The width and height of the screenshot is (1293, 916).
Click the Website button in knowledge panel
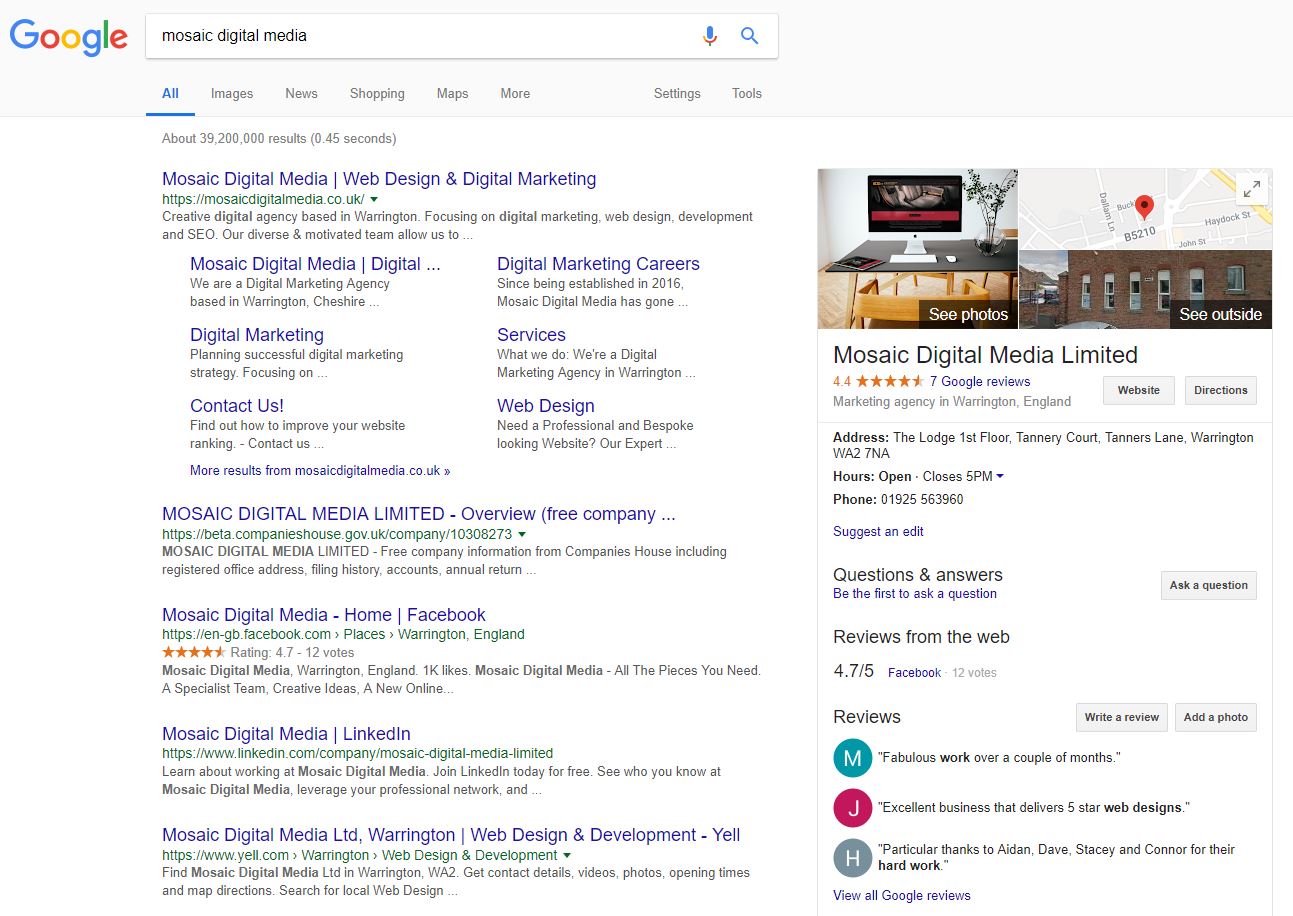[x=1139, y=390]
